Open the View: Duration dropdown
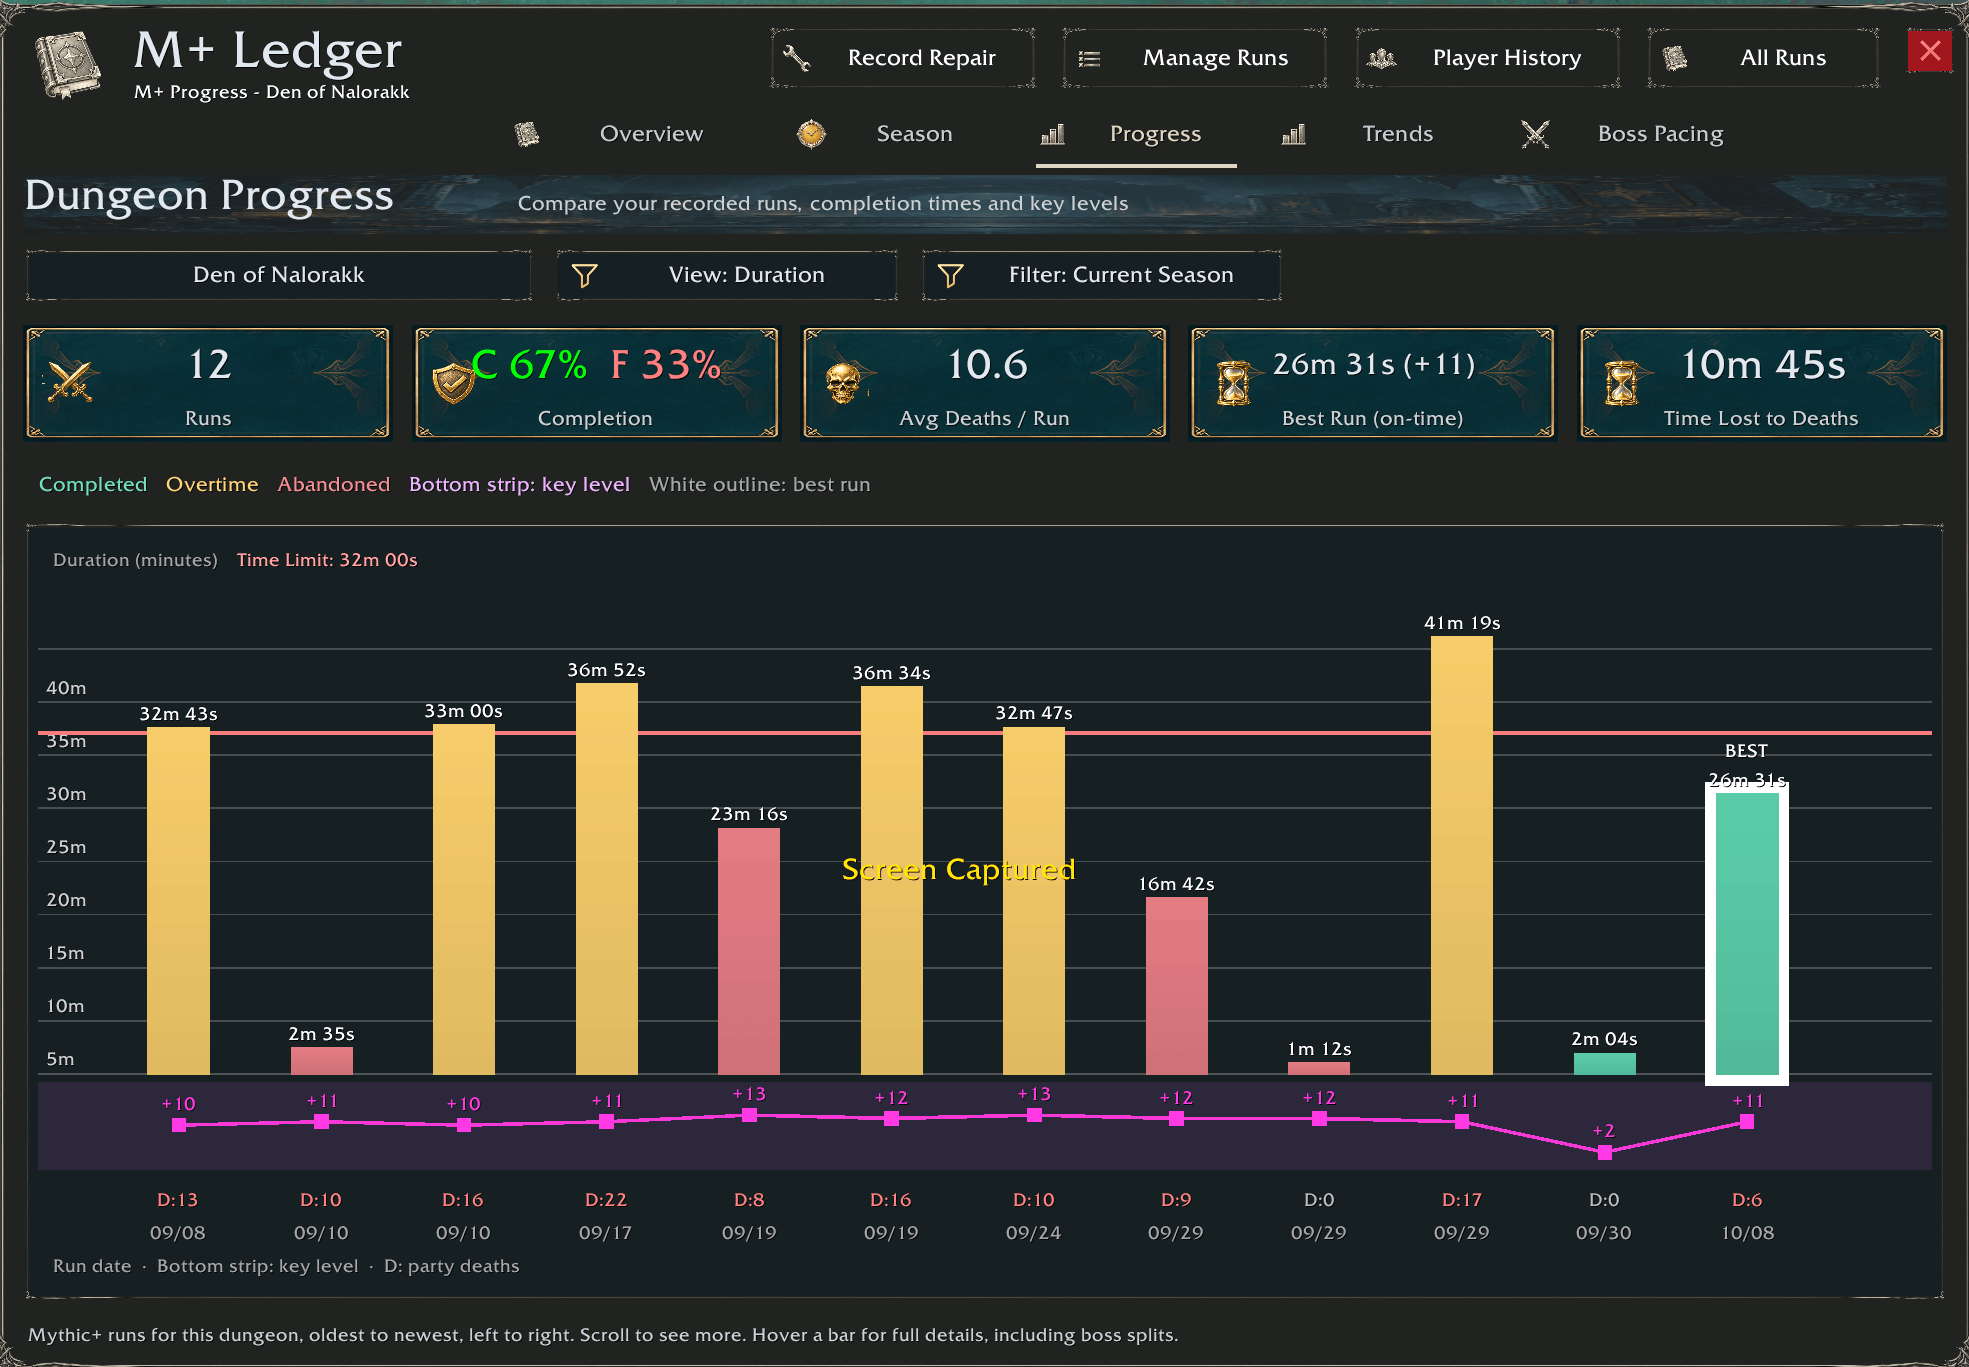Screen dimensions: 1969x1367 (x=727, y=275)
